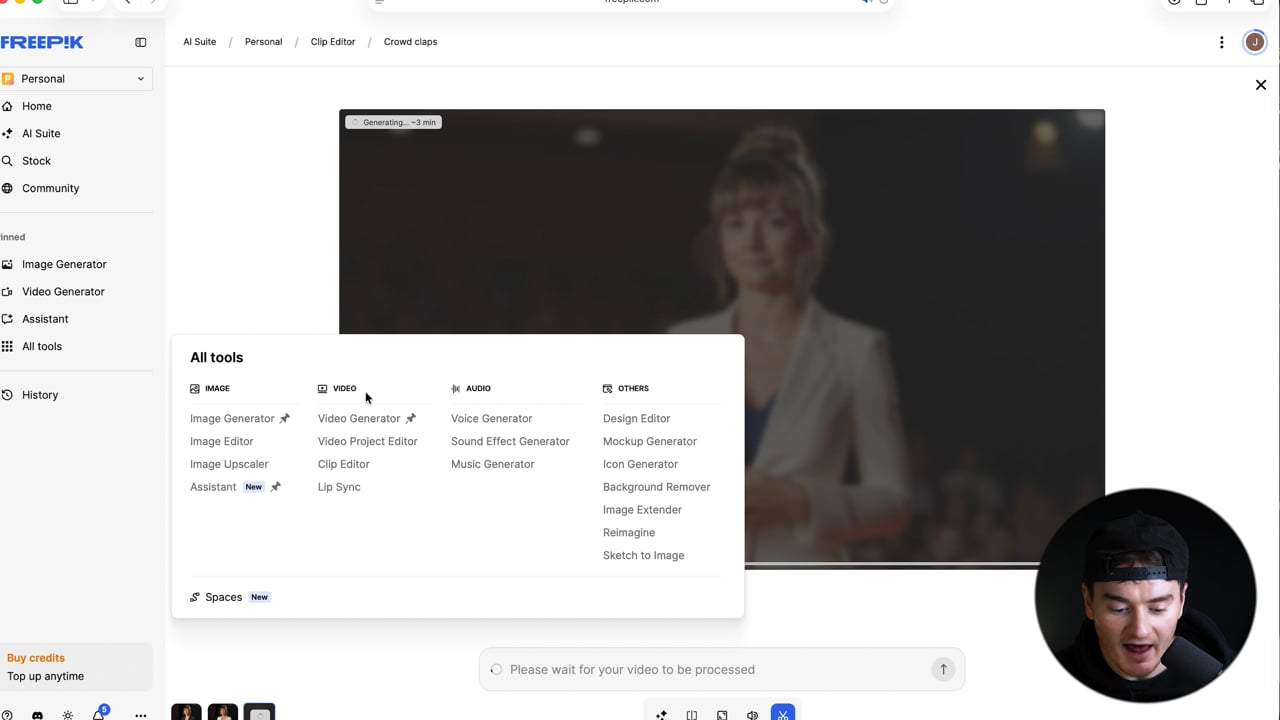
Task: Select Image Editor in All tools
Action: click(x=222, y=442)
